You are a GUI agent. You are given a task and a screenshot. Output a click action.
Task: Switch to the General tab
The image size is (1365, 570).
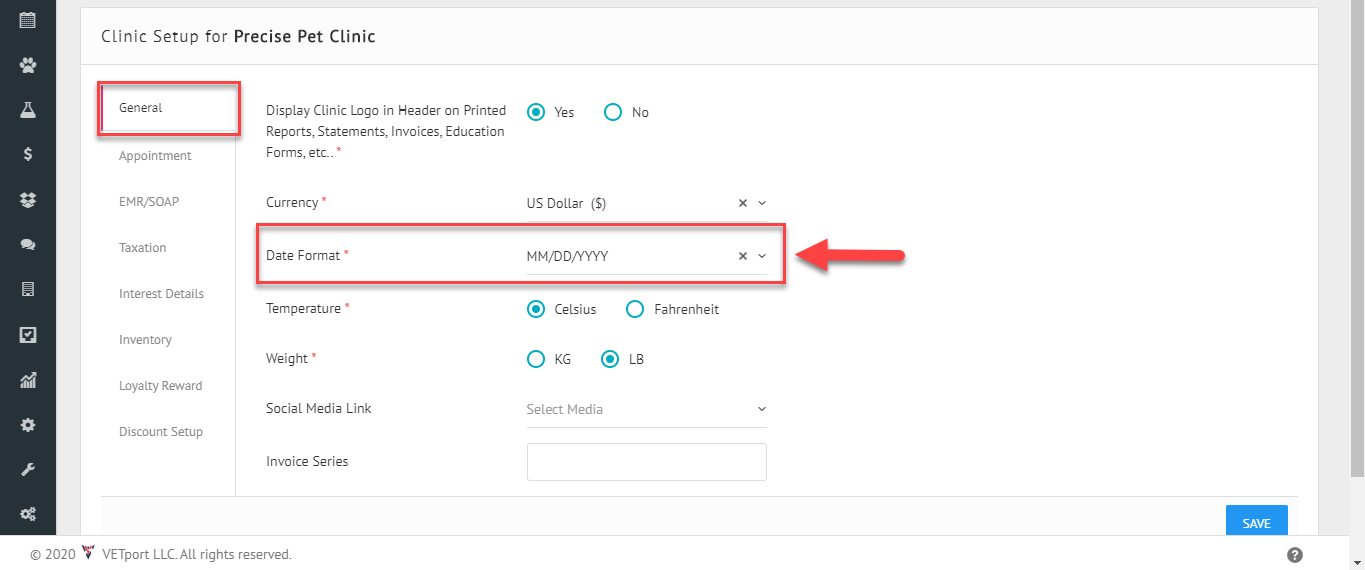(x=140, y=108)
